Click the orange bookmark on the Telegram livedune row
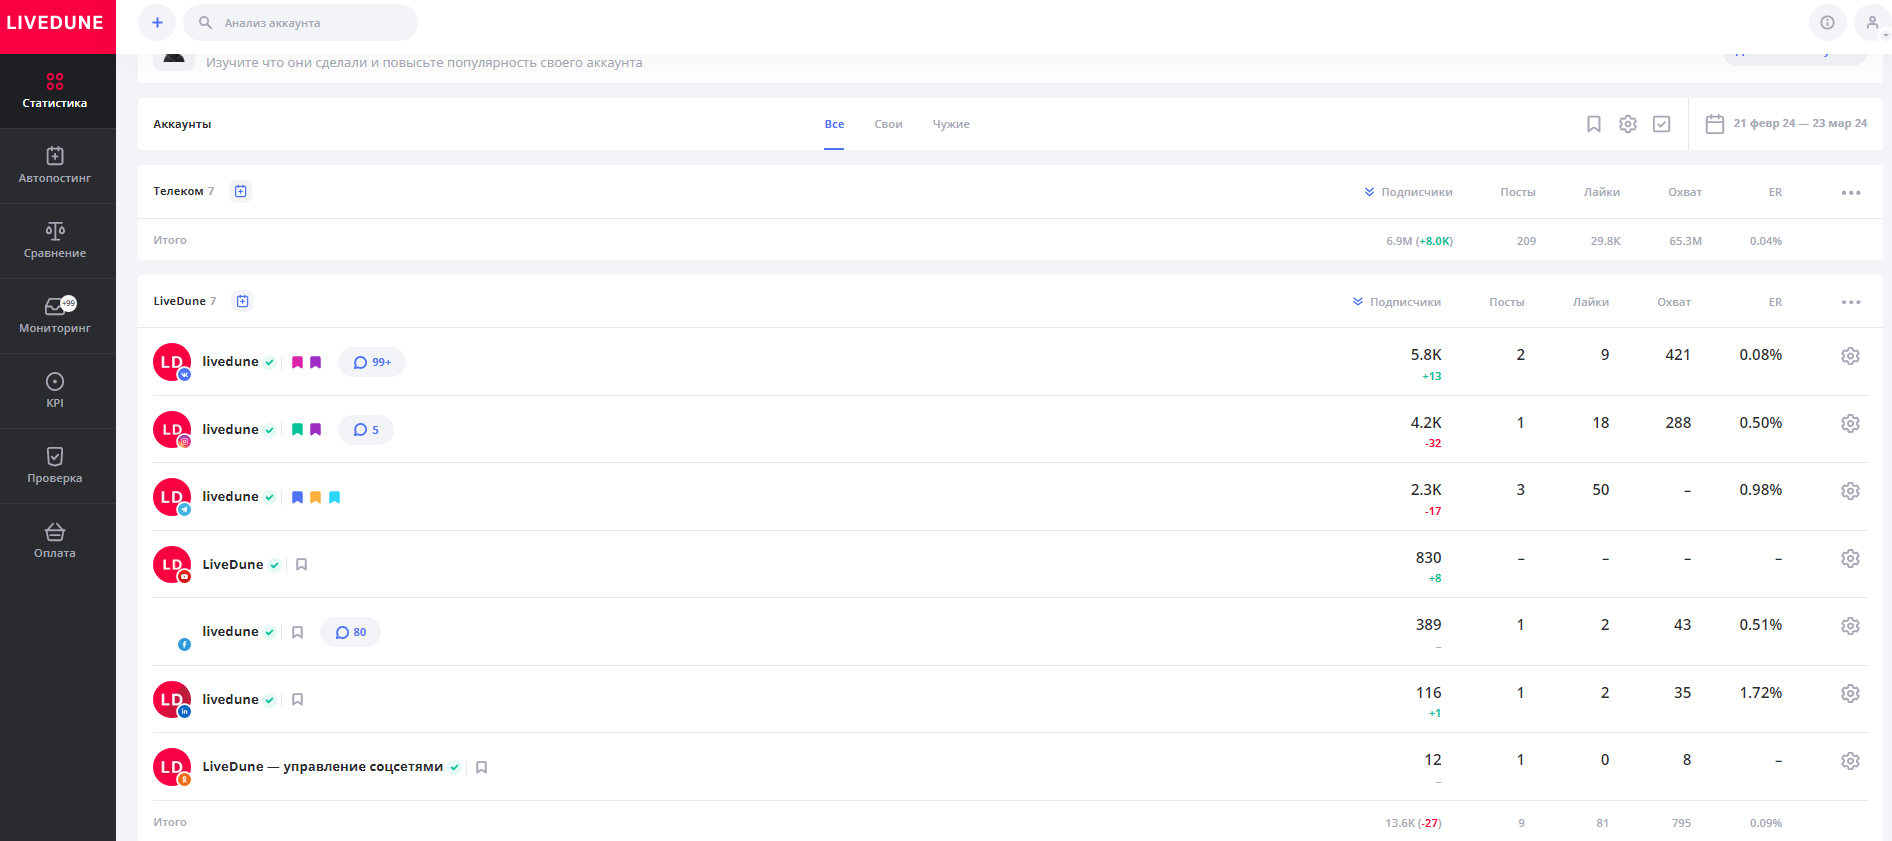 point(315,497)
